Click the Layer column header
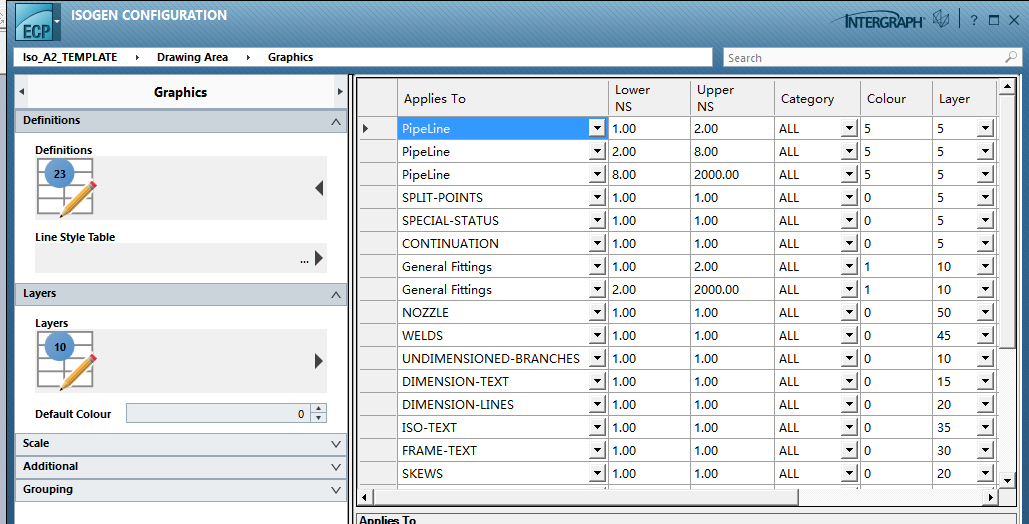Viewport: 1029px width, 524px height. [964, 98]
